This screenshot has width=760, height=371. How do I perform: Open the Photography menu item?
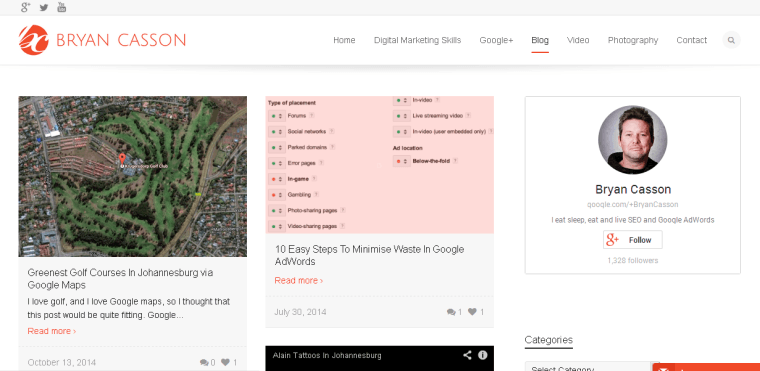pos(633,40)
